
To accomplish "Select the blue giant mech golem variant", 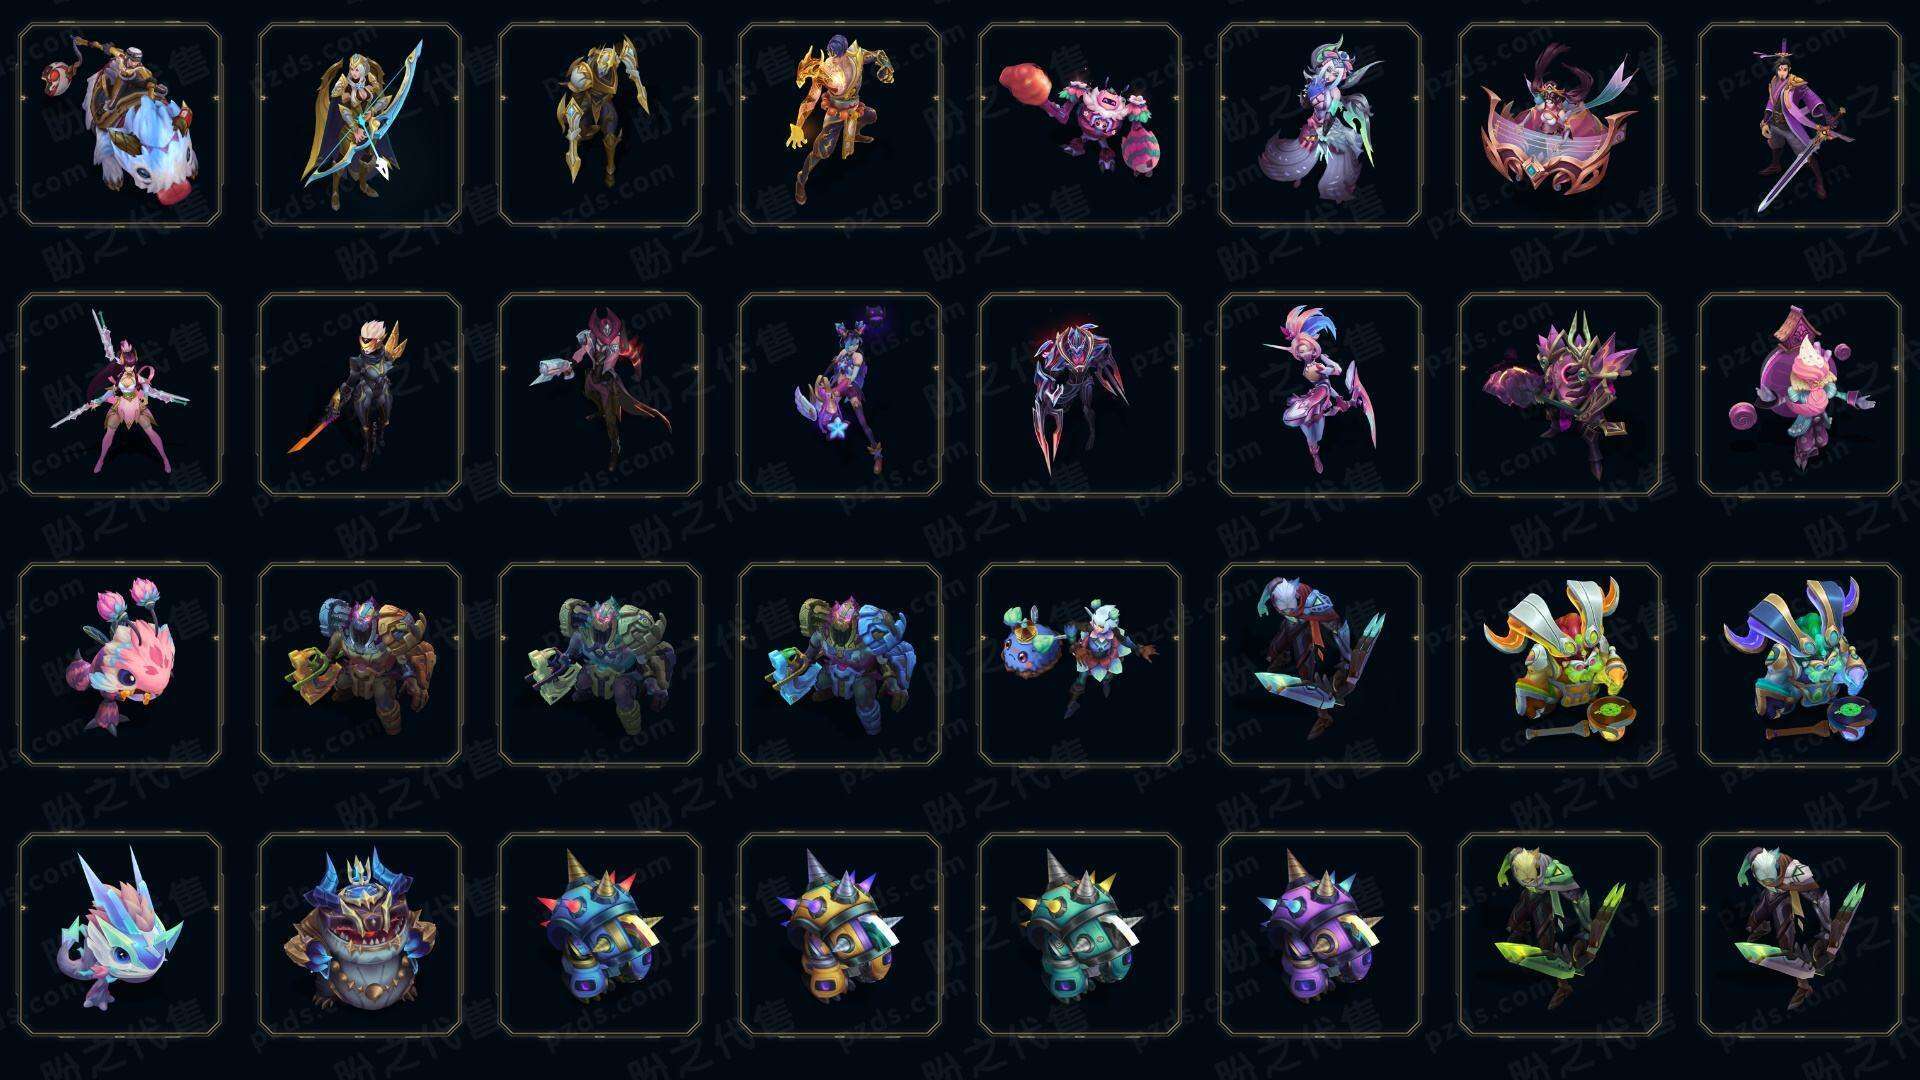I will click(840, 664).
